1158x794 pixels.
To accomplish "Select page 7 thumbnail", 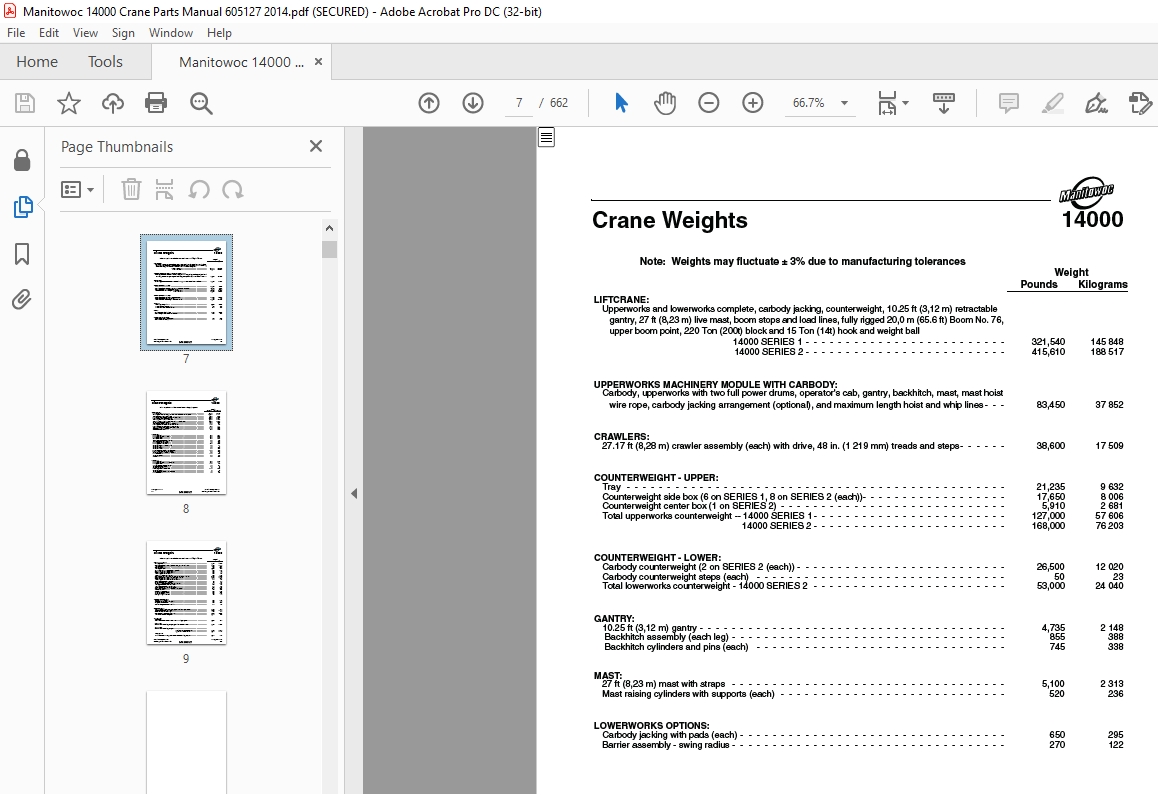I will pos(186,292).
